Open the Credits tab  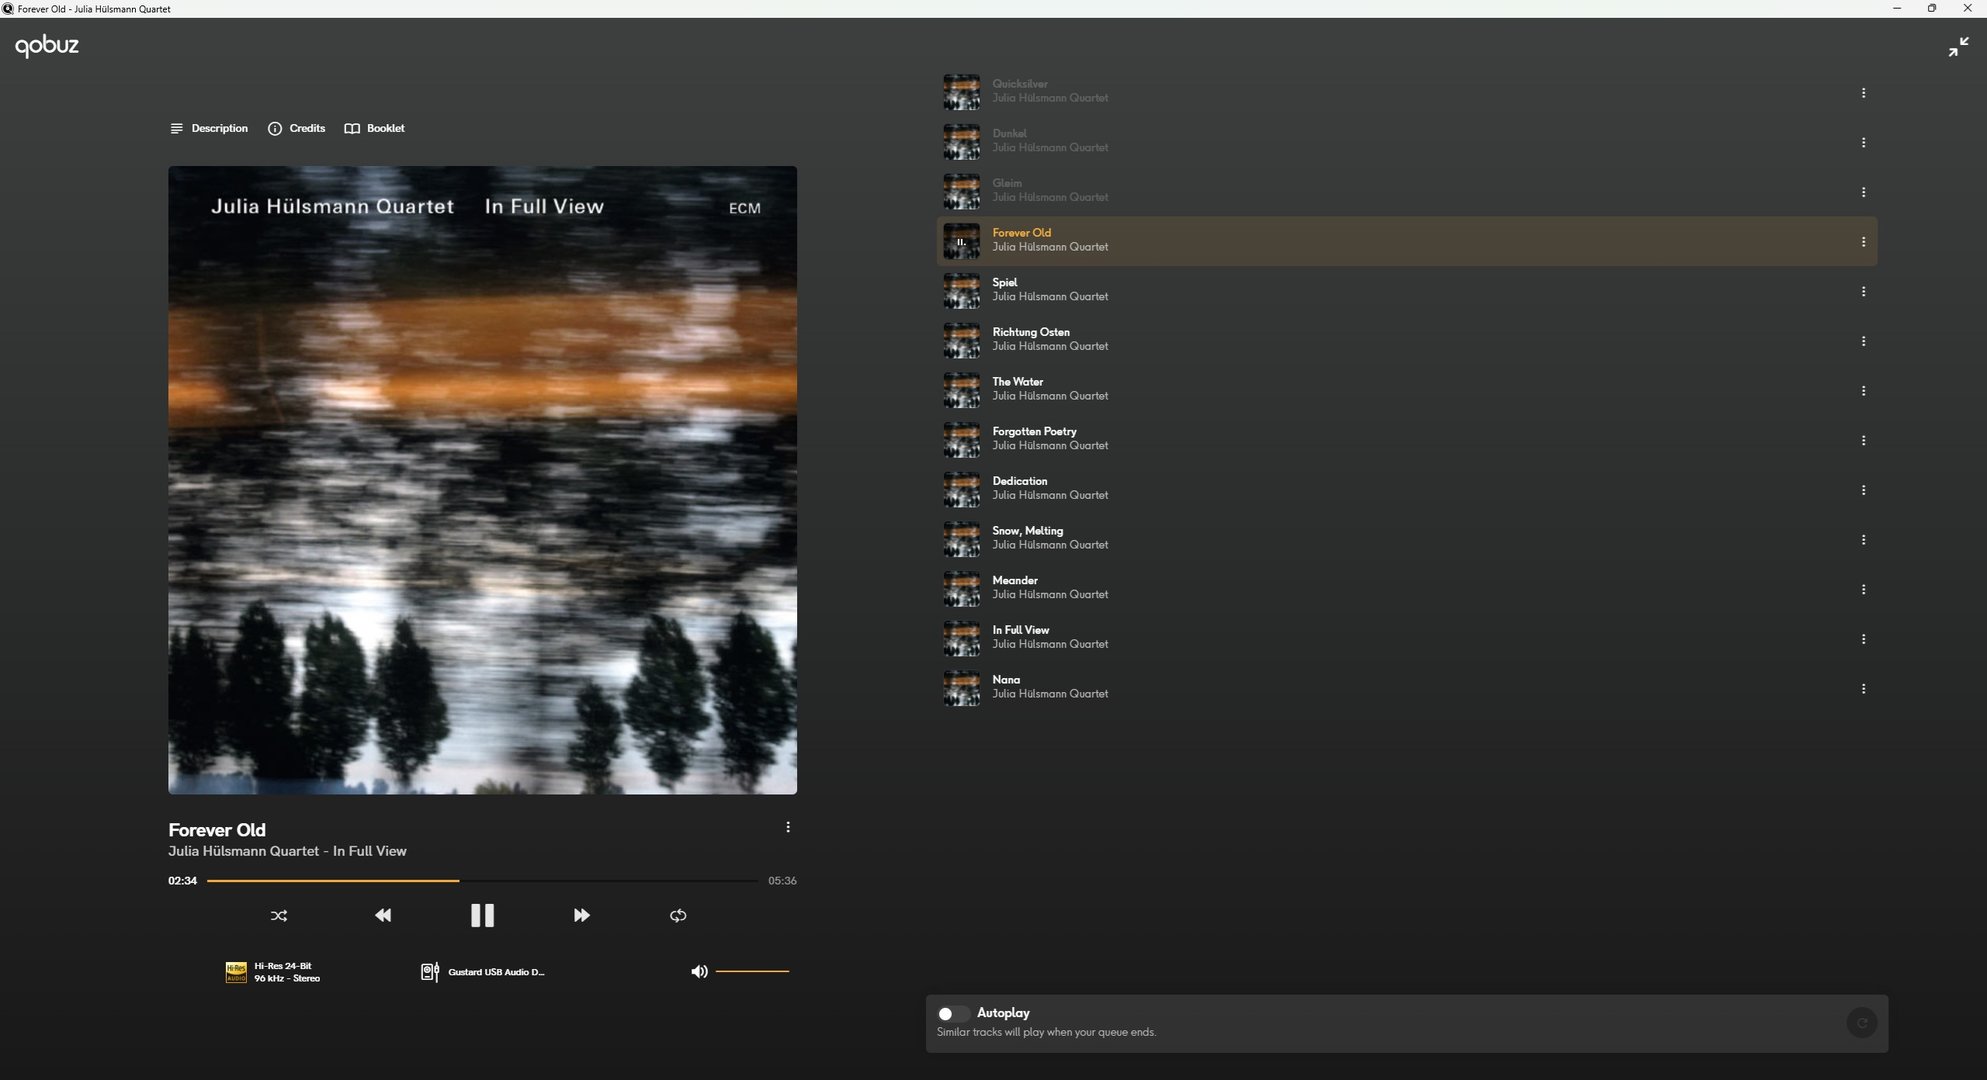click(297, 128)
